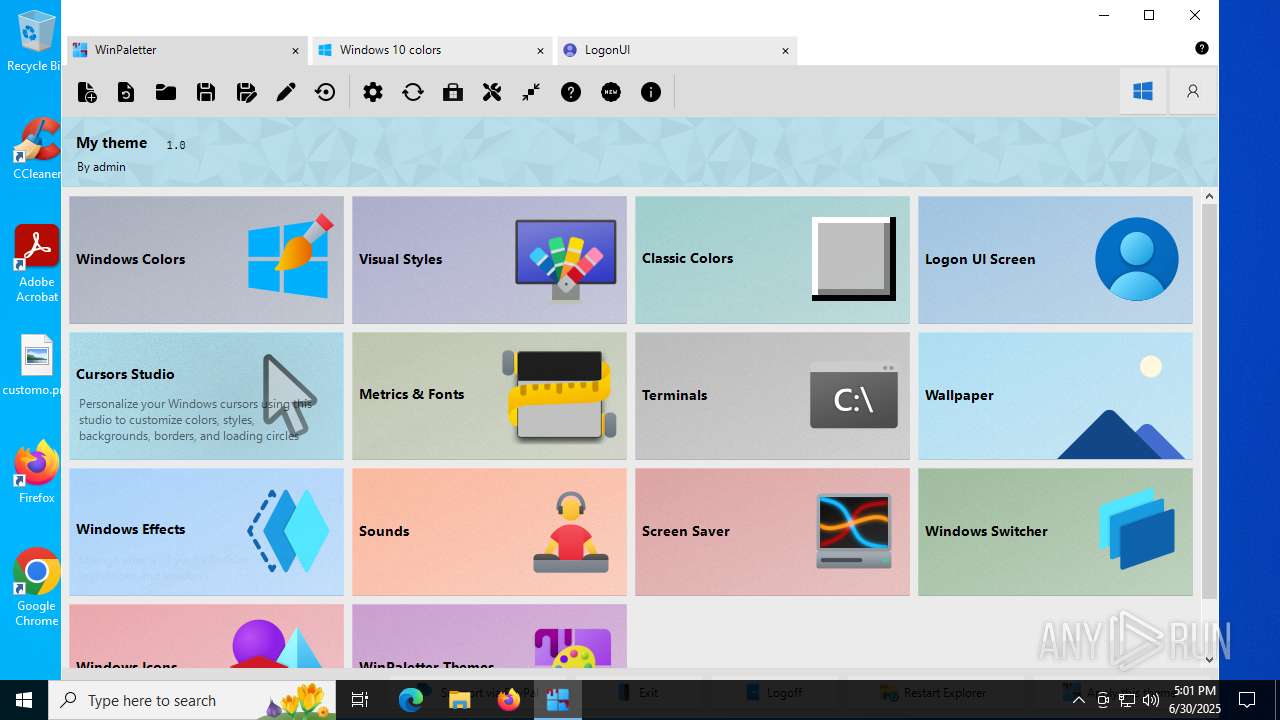Click the help icon beside tabs
The width and height of the screenshot is (1280, 720).
pyautogui.click(x=1202, y=48)
